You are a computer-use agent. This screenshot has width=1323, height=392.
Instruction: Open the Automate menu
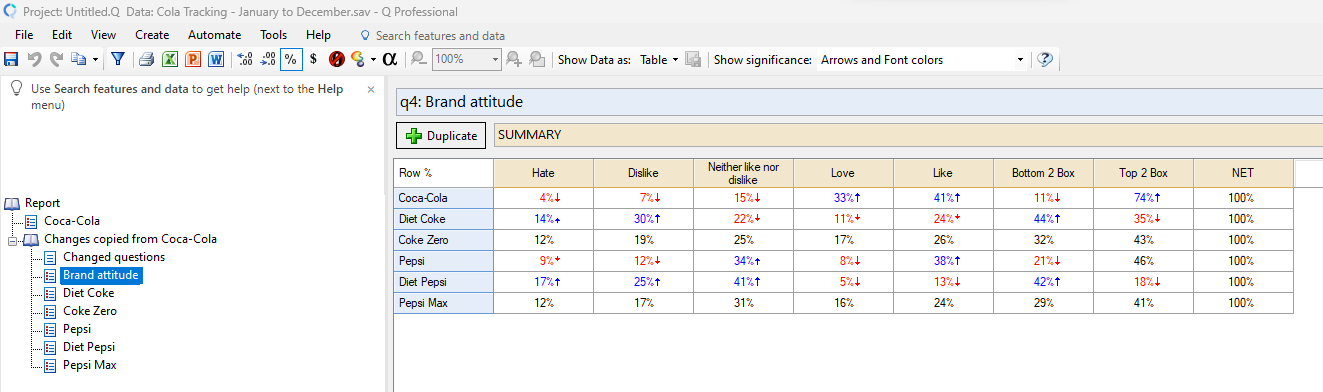pos(214,35)
